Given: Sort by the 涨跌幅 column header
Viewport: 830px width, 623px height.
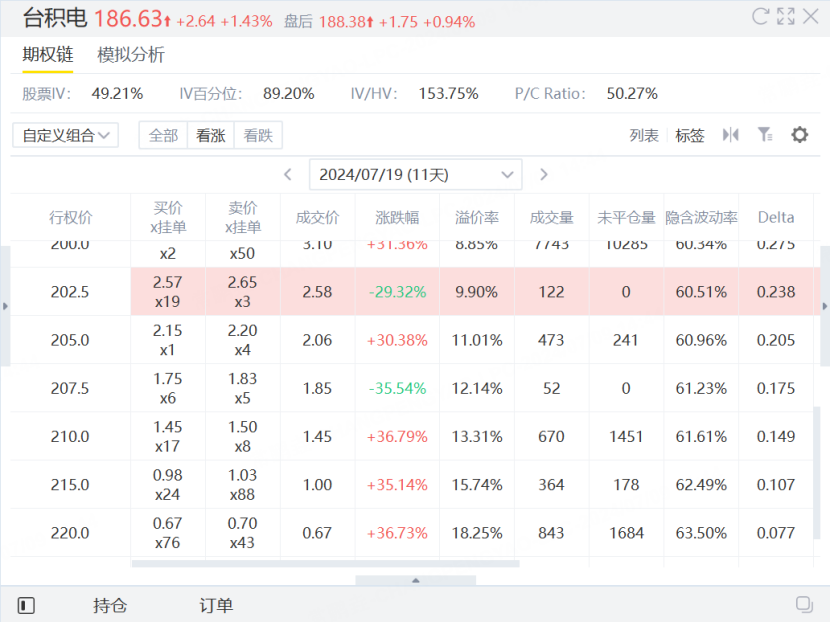Looking at the screenshot, I should [x=397, y=218].
